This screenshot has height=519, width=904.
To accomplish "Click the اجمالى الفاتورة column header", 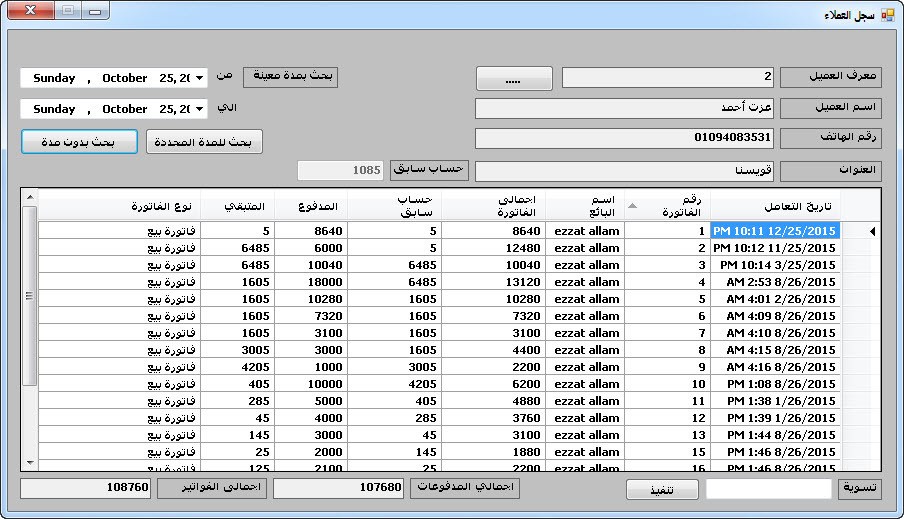I will 493,206.
